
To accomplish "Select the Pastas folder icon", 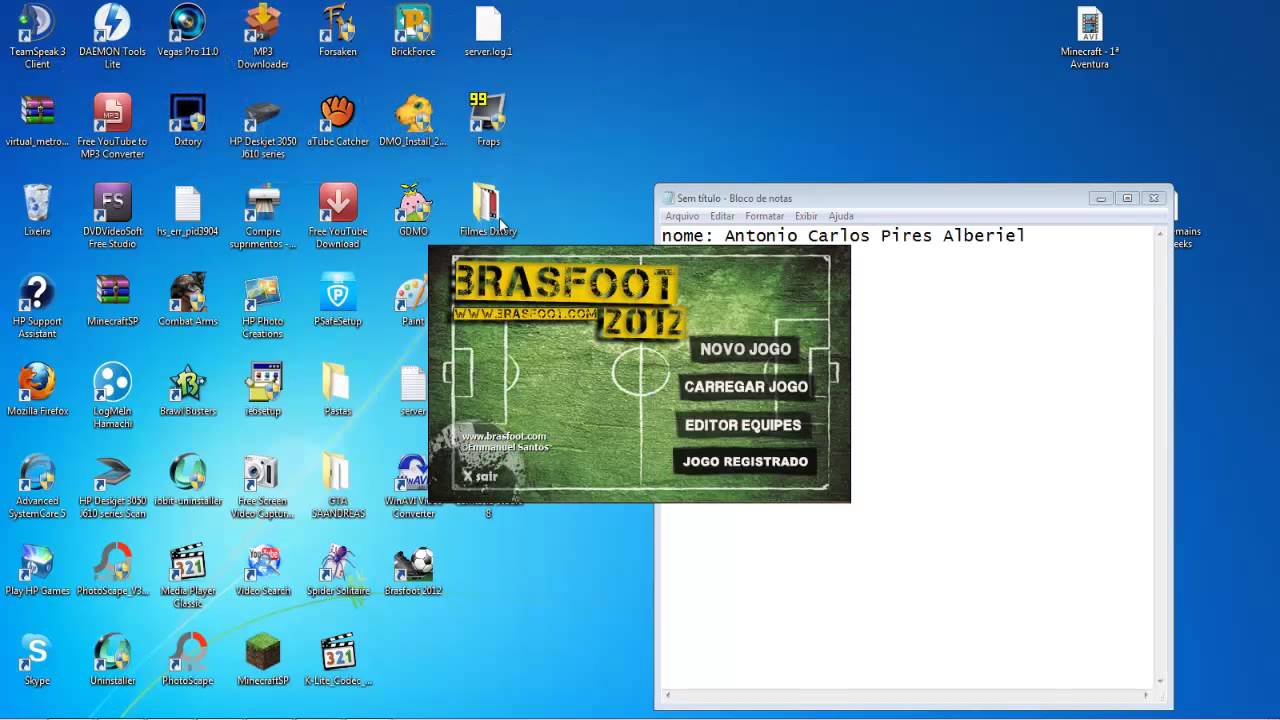I will (338, 391).
